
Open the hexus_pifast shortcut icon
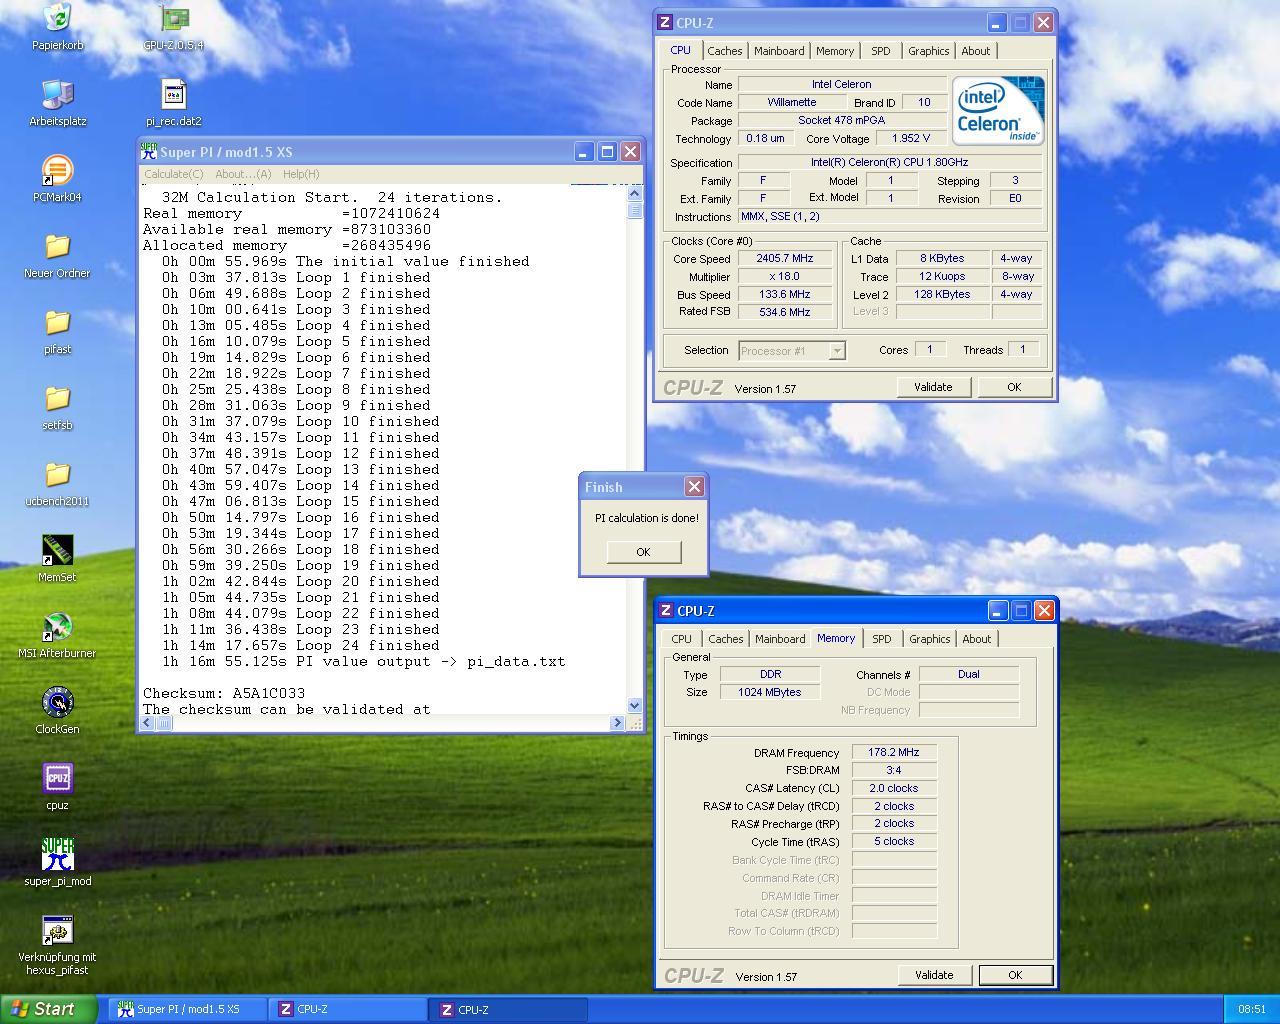[57, 930]
